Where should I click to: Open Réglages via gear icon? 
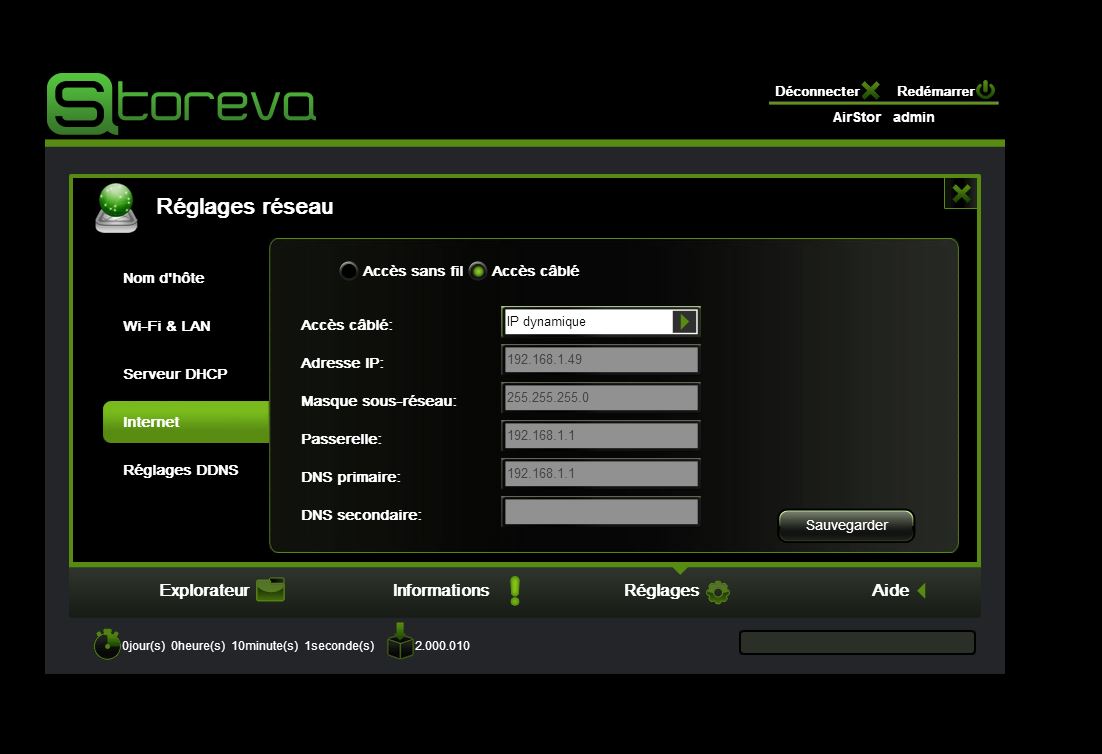coord(717,591)
